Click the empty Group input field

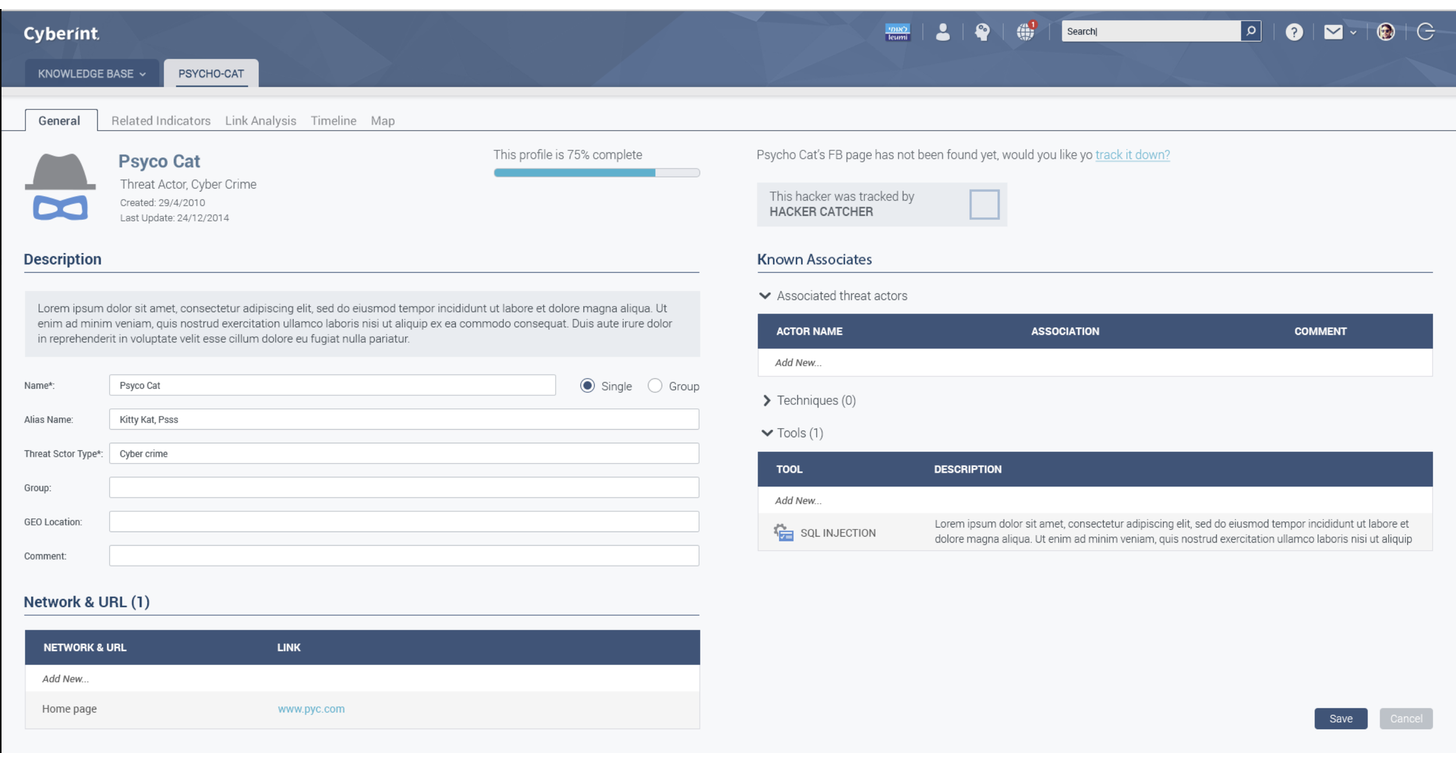tap(404, 488)
